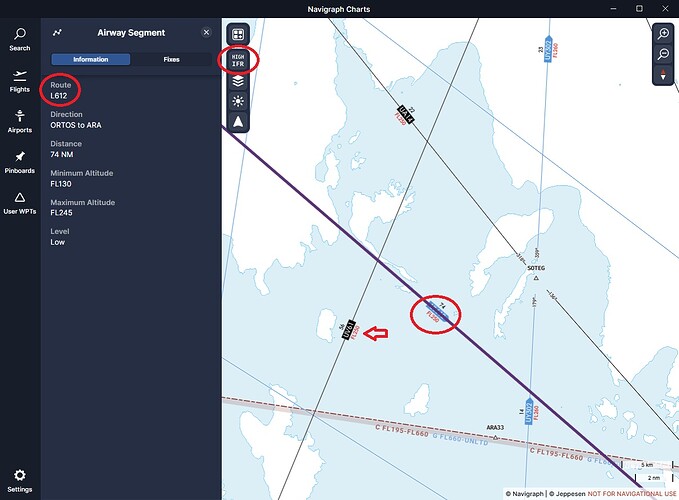This screenshot has width=679, height=500.
Task: Open the Search sidebar item
Action: 20,40
